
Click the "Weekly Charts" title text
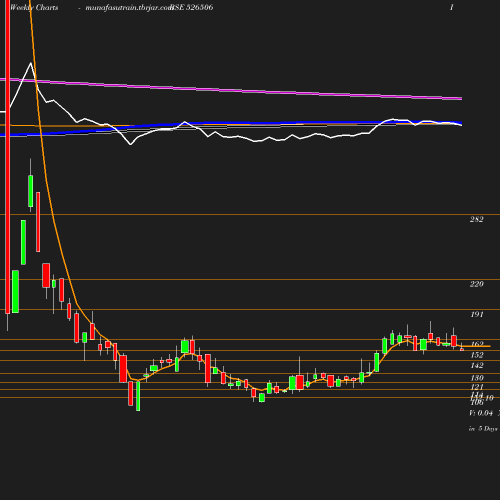point(34,7)
